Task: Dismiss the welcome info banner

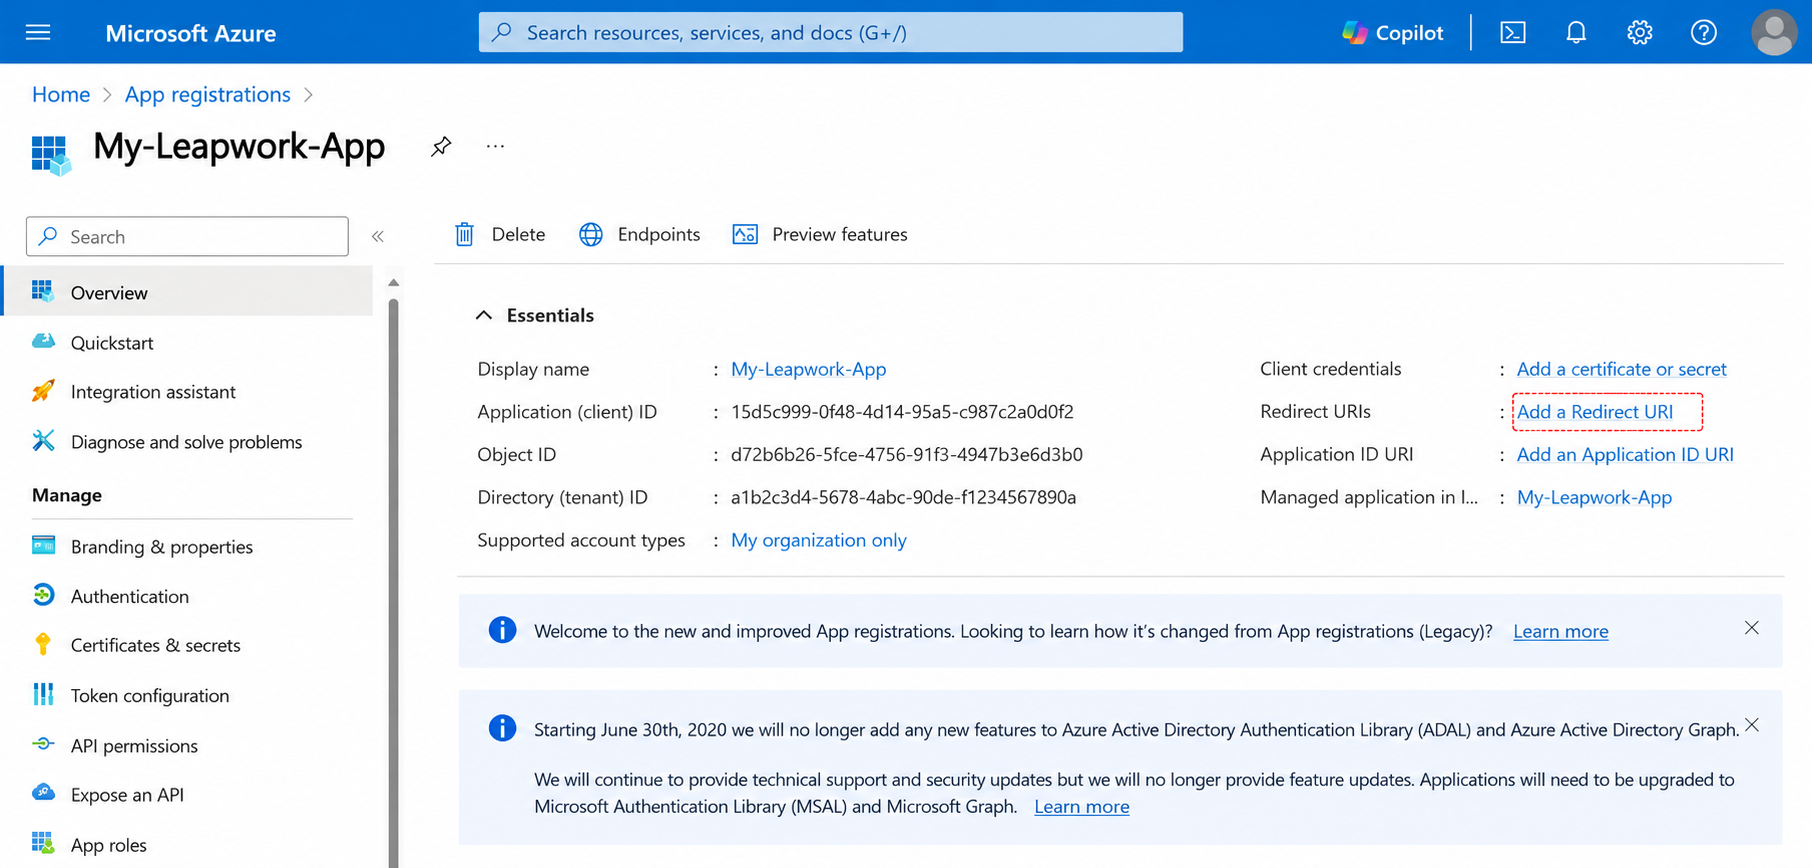Action: point(1752,628)
